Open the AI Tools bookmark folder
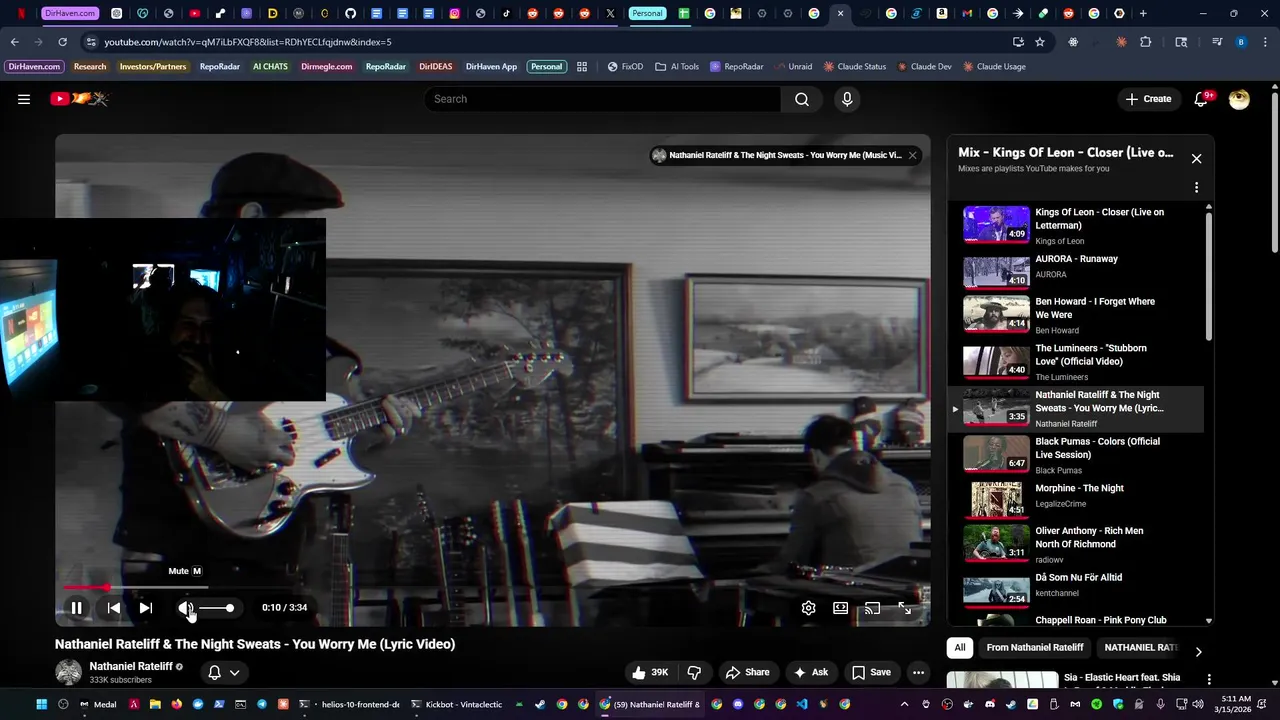Image resolution: width=1280 pixels, height=720 pixels. [x=677, y=67]
